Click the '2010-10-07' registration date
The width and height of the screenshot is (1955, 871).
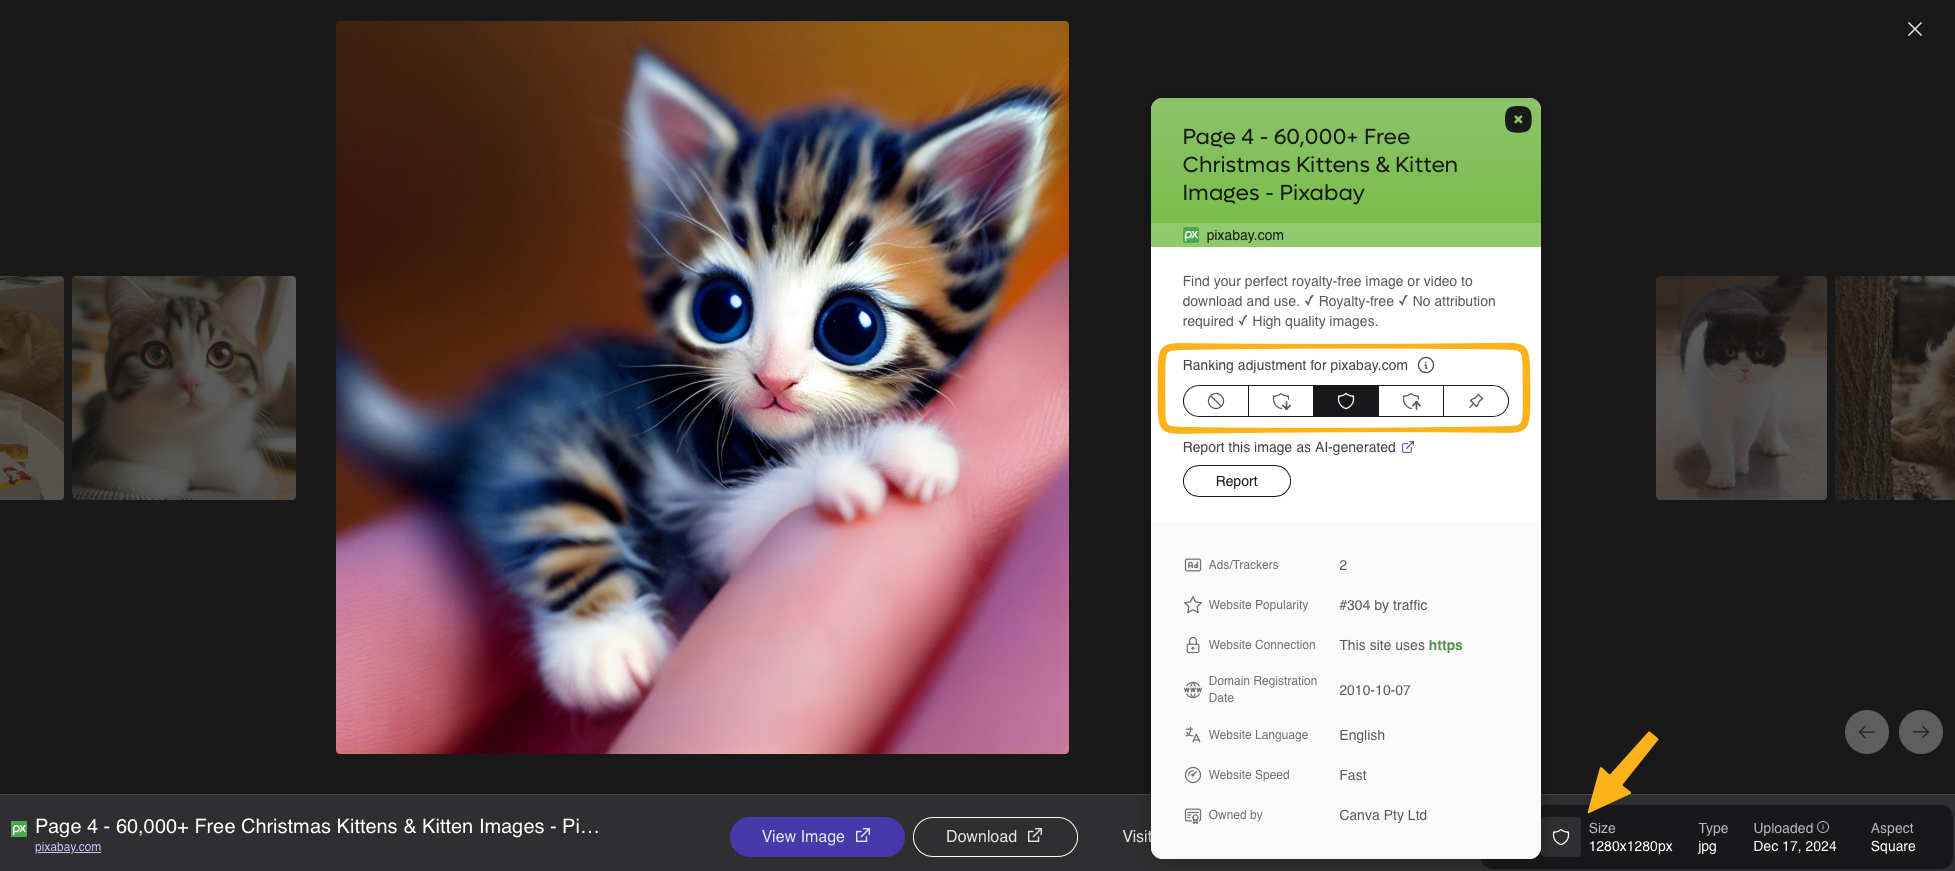[x=1375, y=690]
